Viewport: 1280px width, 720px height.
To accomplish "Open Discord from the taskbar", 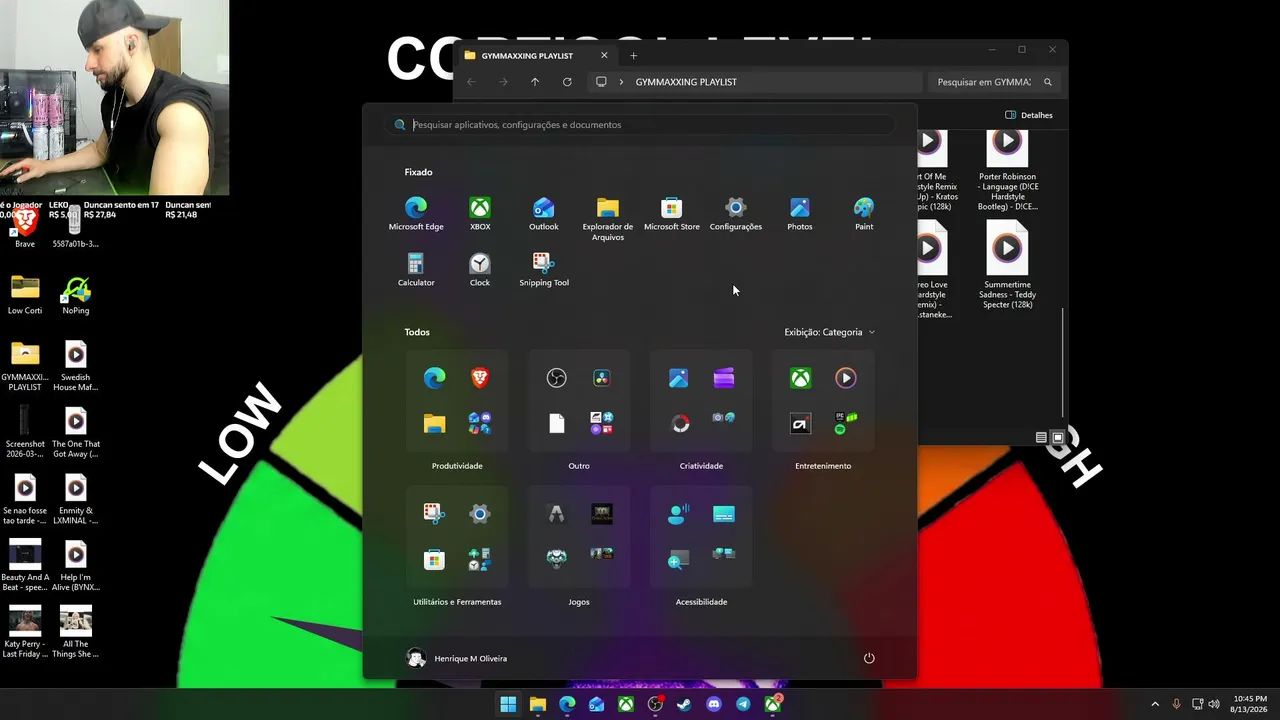I will (x=714, y=704).
